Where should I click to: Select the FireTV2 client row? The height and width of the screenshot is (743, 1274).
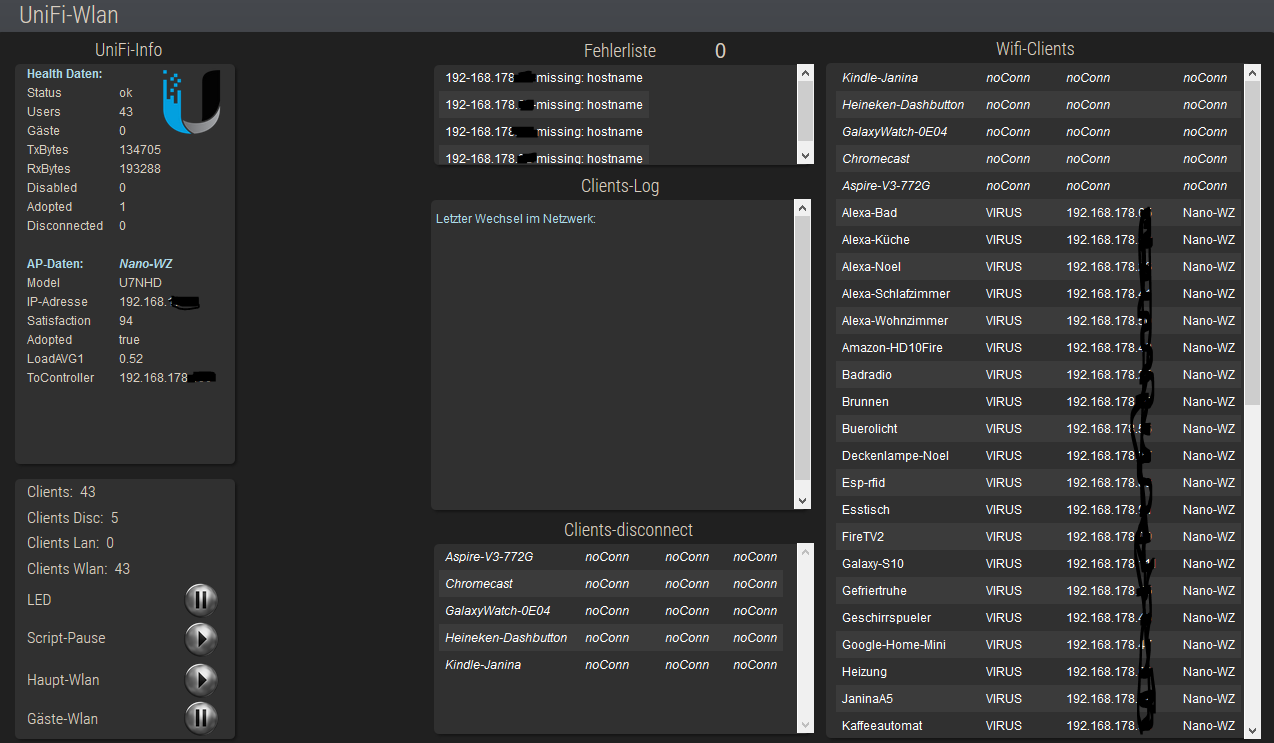pyautogui.click(x=1040, y=537)
